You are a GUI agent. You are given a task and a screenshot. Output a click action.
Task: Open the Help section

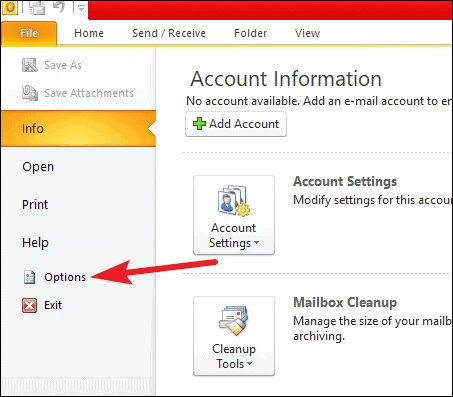(35, 242)
